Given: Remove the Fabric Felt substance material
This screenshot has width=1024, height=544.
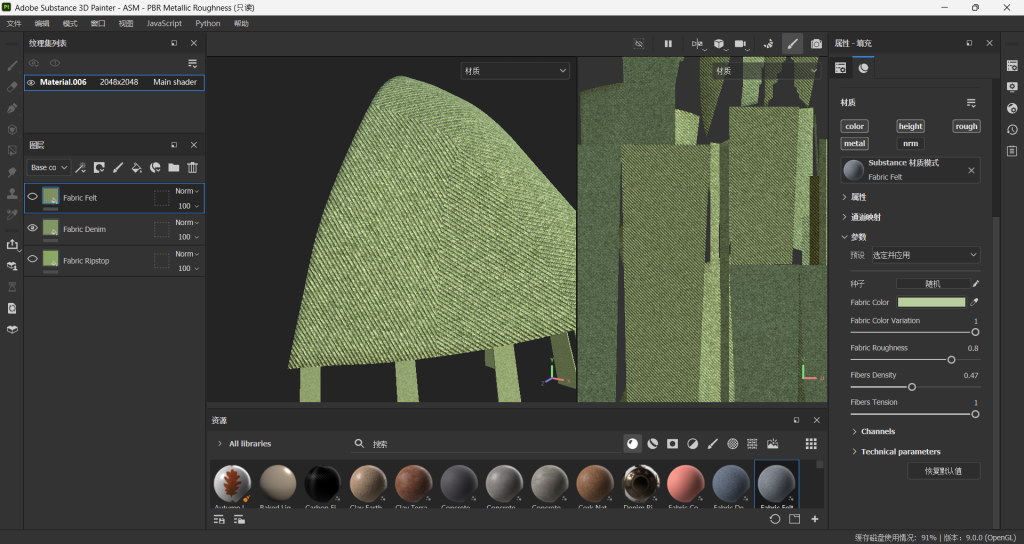Looking at the screenshot, I should pos(971,170).
